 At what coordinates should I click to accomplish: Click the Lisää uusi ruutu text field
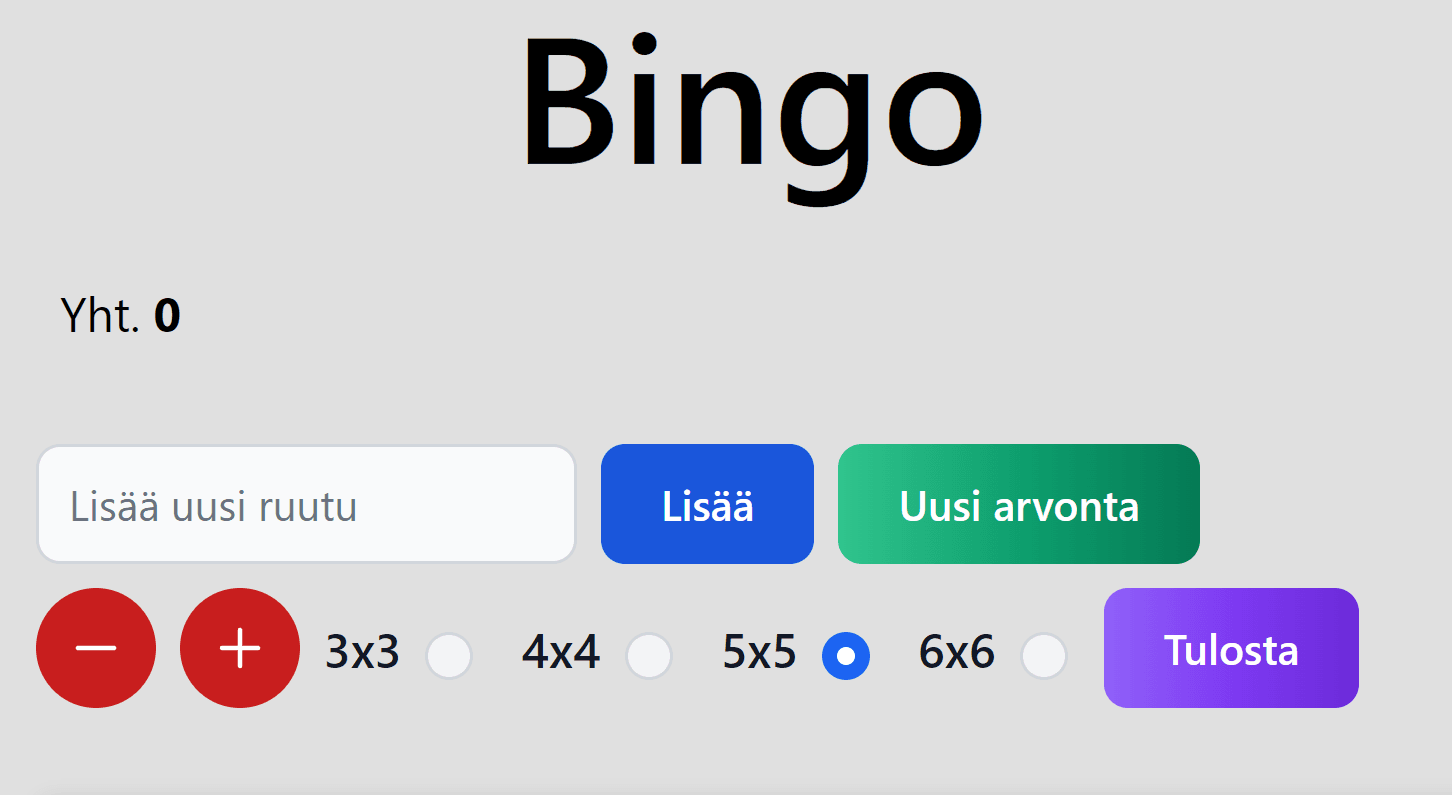[306, 504]
